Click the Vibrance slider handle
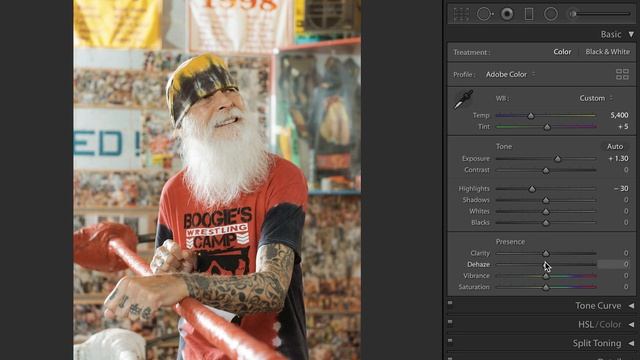Viewport: 640px width, 360px height. (546, 276)
